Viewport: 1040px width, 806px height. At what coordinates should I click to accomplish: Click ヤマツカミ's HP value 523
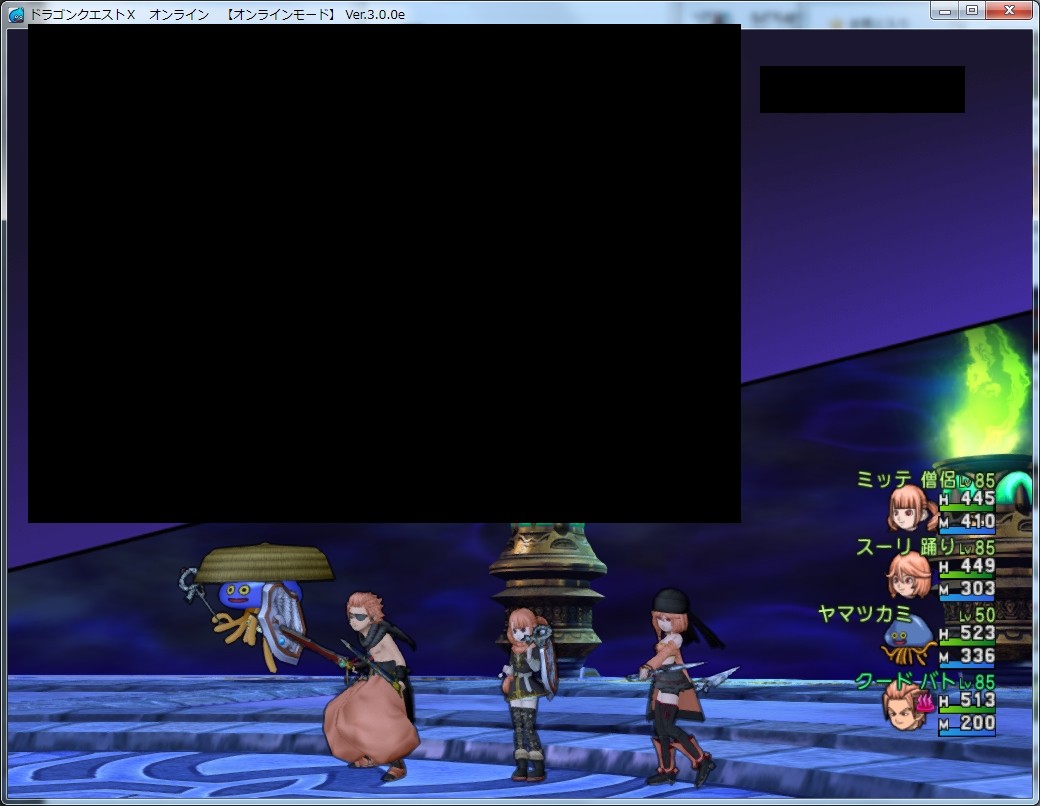(978, 633)
